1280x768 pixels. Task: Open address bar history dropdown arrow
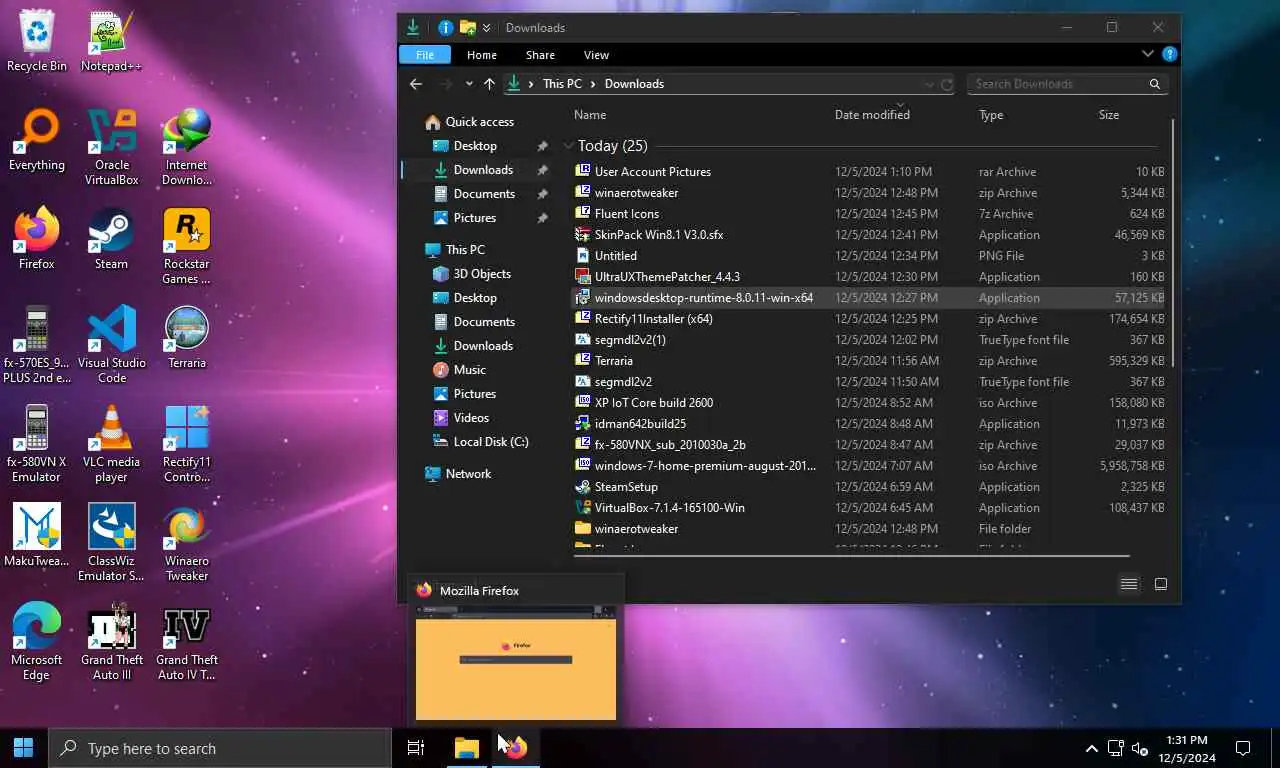pyautogui.click(x=929, y=85)
